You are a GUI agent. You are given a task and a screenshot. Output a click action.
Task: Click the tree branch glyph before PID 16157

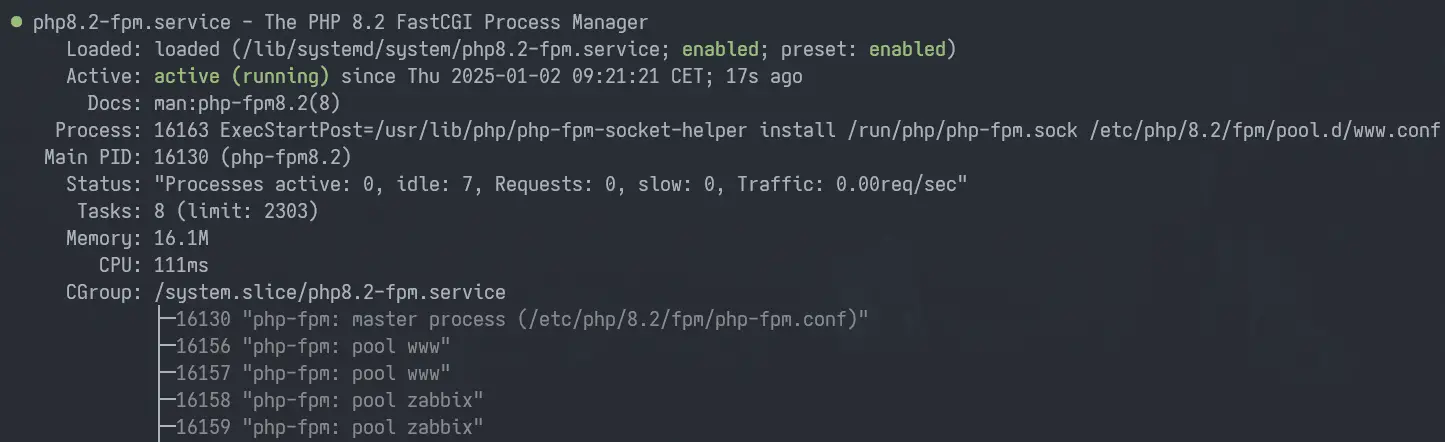click(165, 373)
